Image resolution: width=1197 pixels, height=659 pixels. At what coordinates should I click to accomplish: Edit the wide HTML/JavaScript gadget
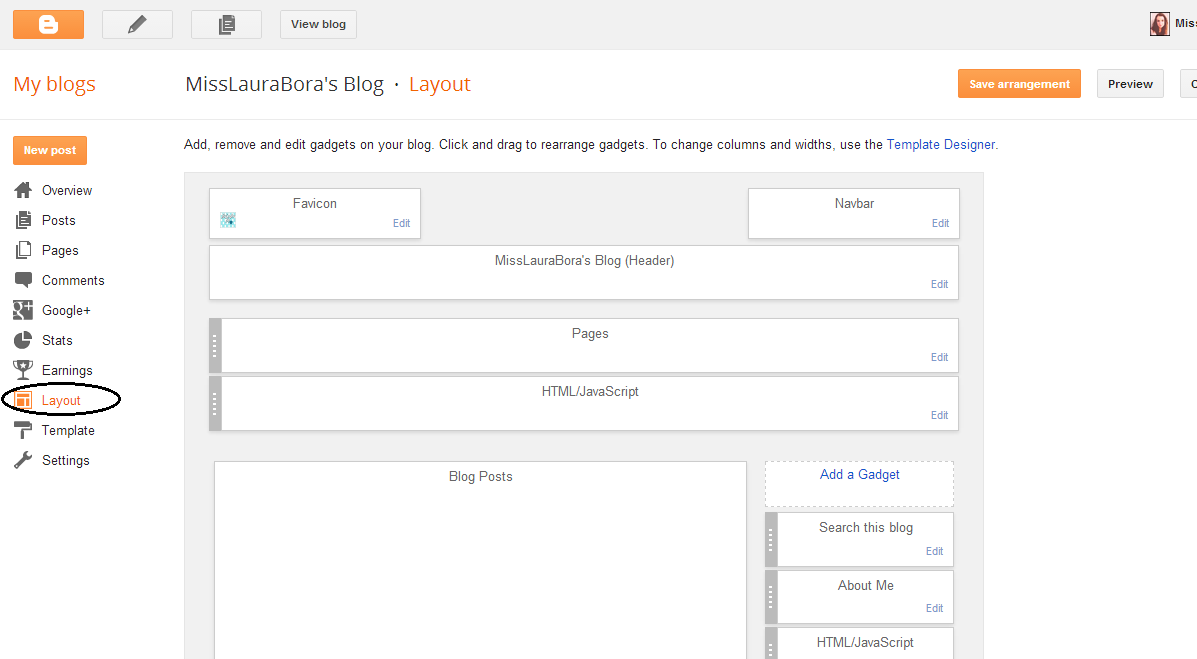939,415
